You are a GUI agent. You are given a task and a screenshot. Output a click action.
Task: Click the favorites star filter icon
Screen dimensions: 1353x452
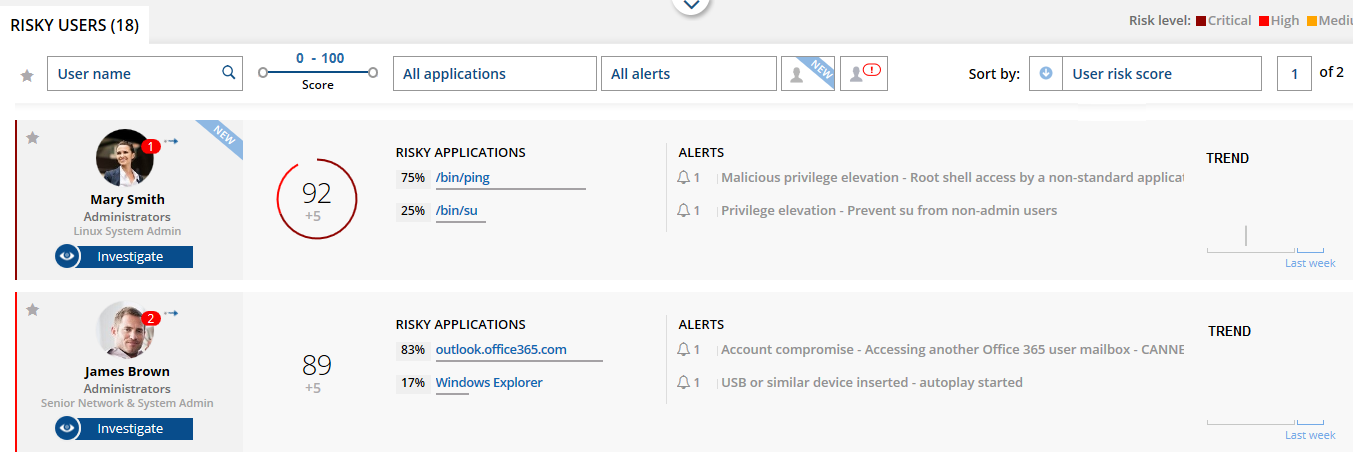coord(27,75)
